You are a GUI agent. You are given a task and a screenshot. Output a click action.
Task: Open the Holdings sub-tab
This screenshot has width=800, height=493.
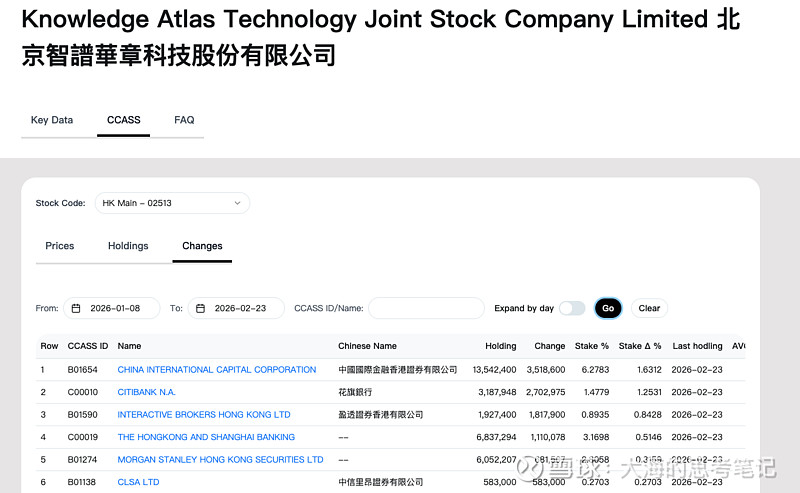point(128,246)
